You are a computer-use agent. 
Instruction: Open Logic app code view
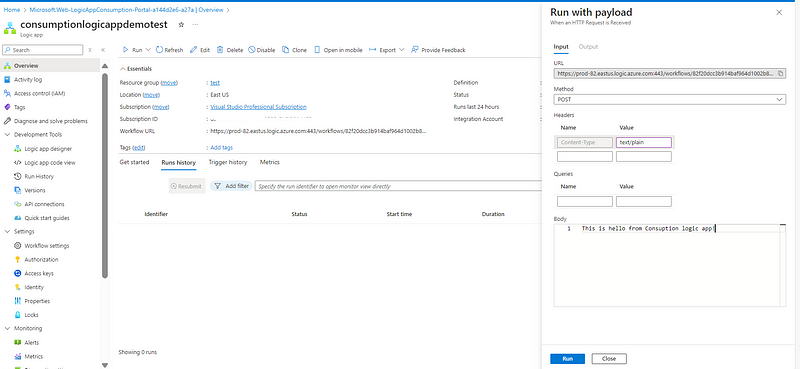click(51, 162)
